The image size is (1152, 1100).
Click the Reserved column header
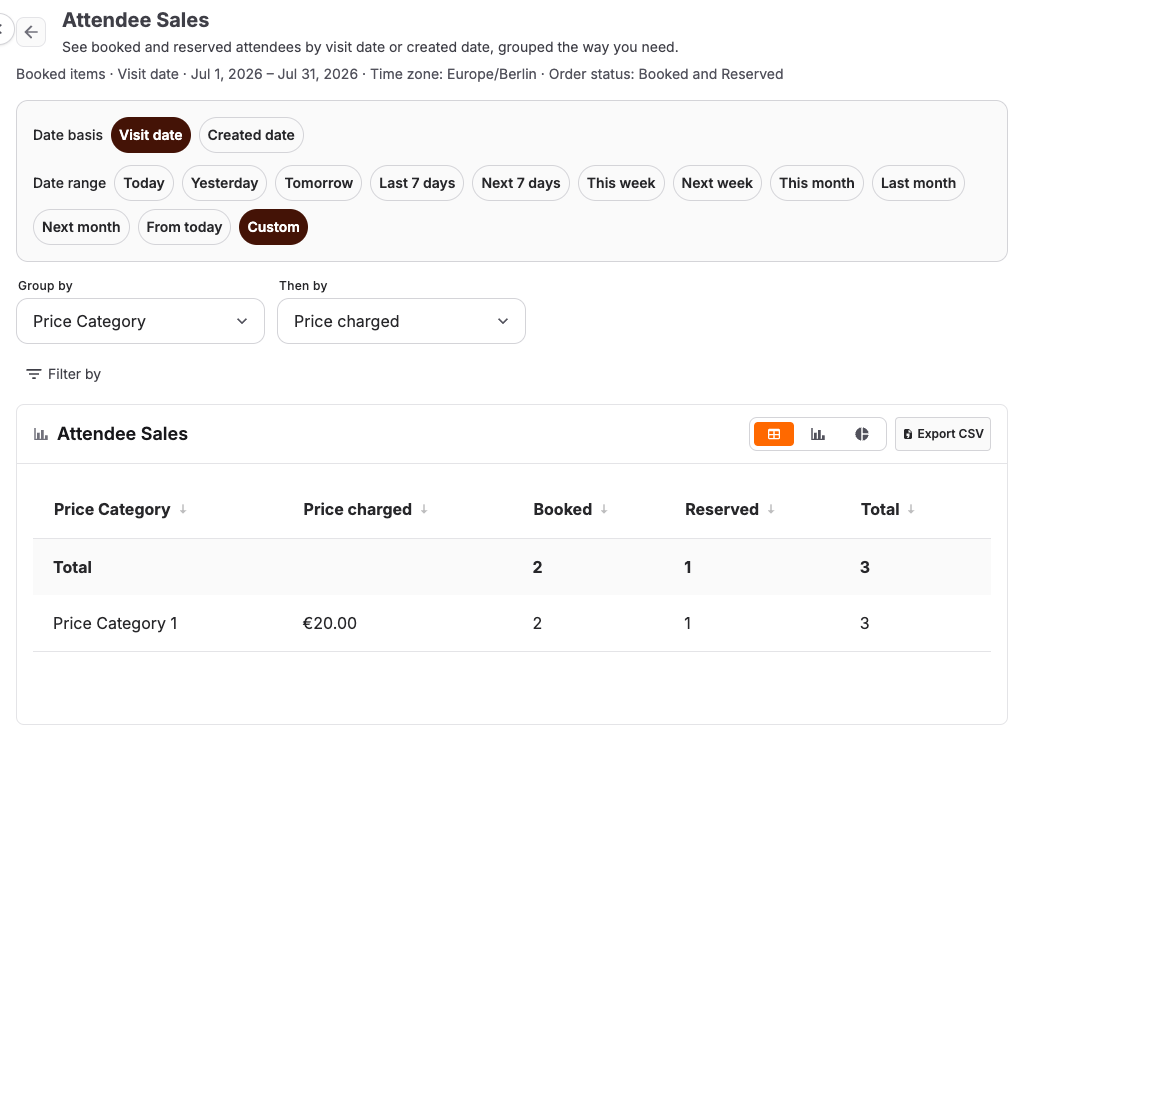721,509
